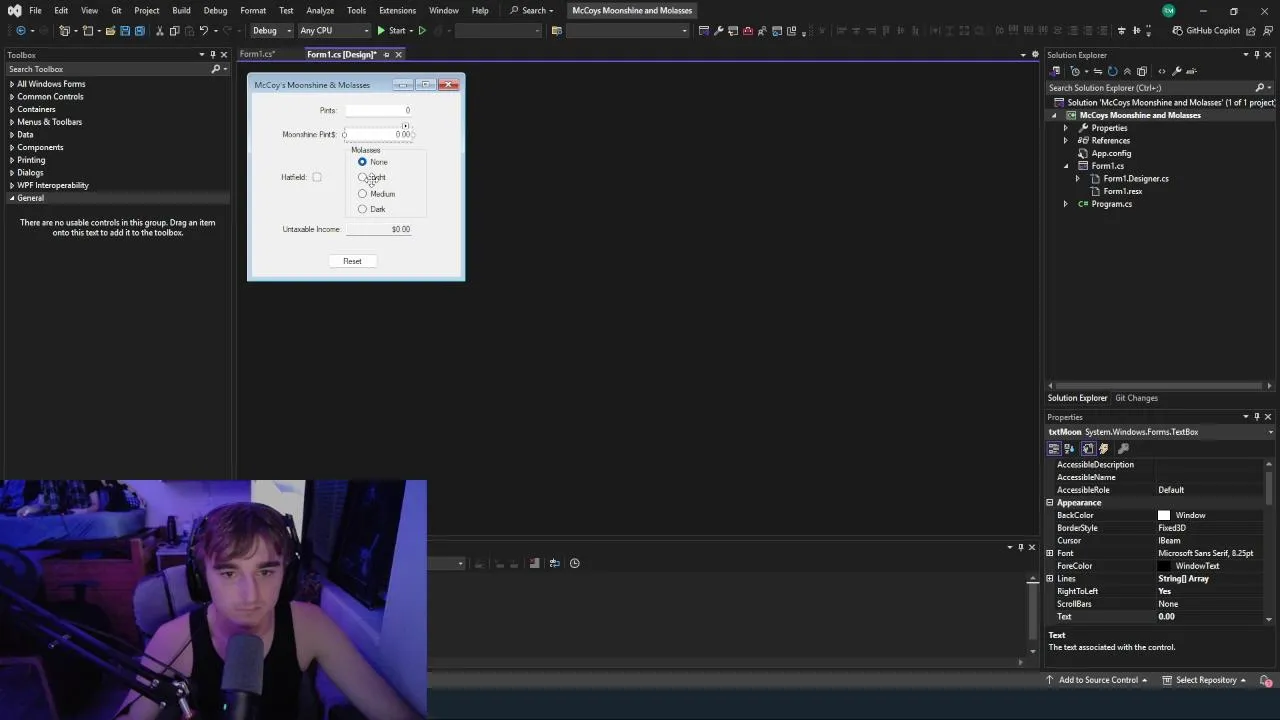Click the pending changes filter clock icon
The width and height of the screenshot is (1280, 720).
(x=1075, y=71)
